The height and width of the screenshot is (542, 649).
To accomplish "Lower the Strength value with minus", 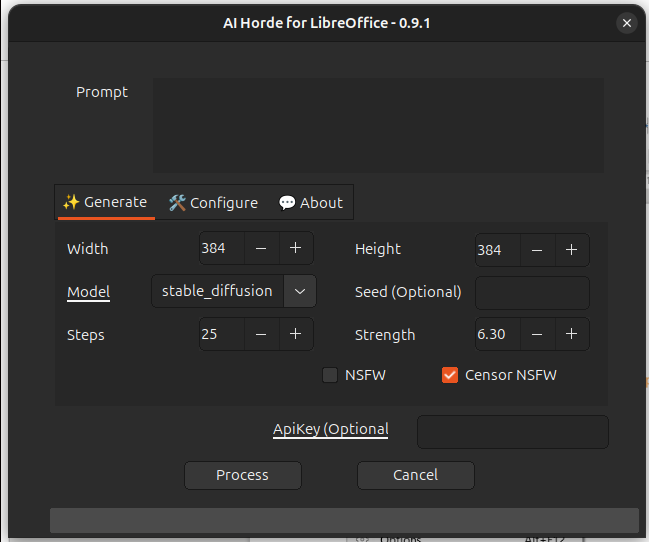I will (537, 334).
